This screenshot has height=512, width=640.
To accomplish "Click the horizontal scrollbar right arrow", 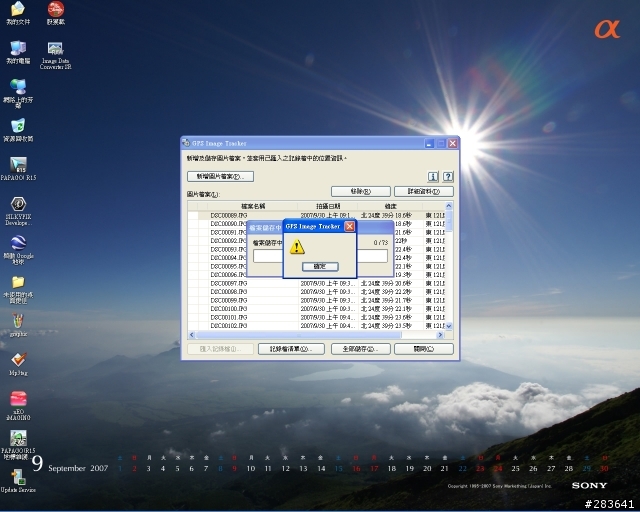I will click(x=440, y=335).
